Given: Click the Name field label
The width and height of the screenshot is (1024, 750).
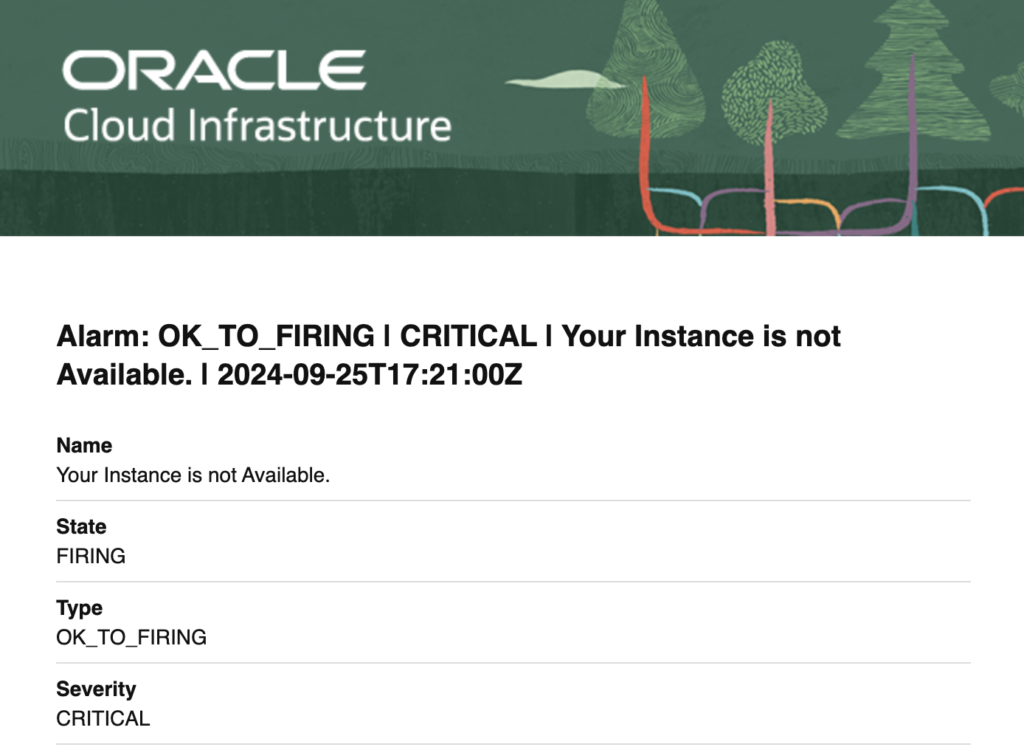Looking at the screenshot, I should coord(84,446).
